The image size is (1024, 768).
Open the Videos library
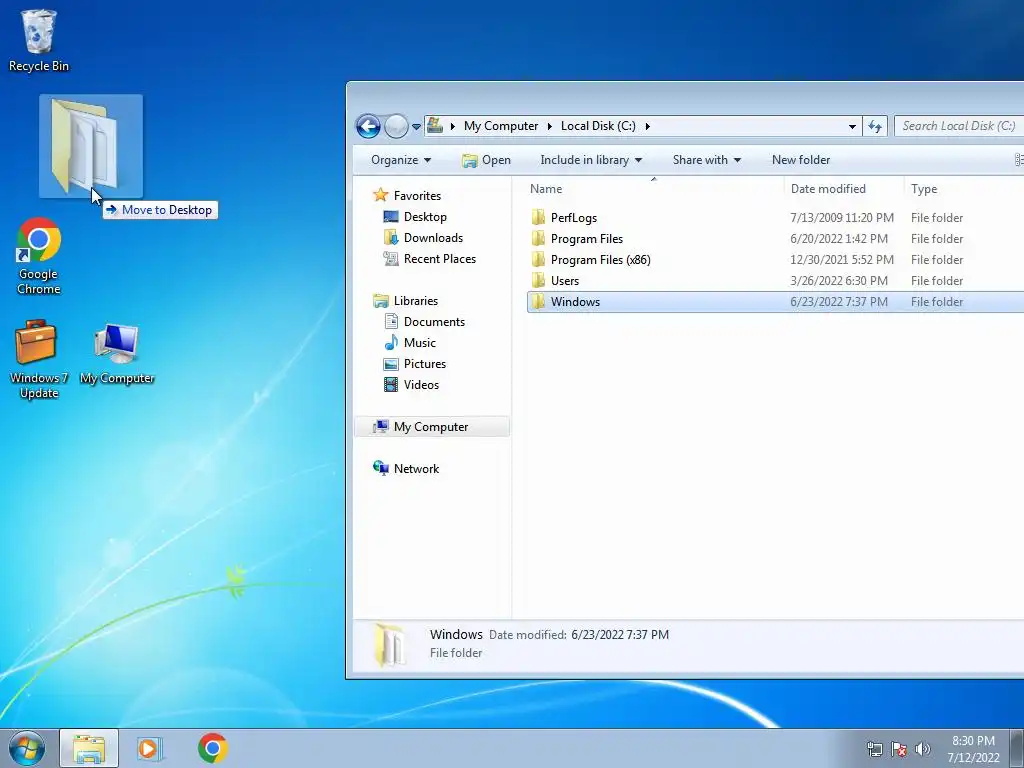[421, 385]
